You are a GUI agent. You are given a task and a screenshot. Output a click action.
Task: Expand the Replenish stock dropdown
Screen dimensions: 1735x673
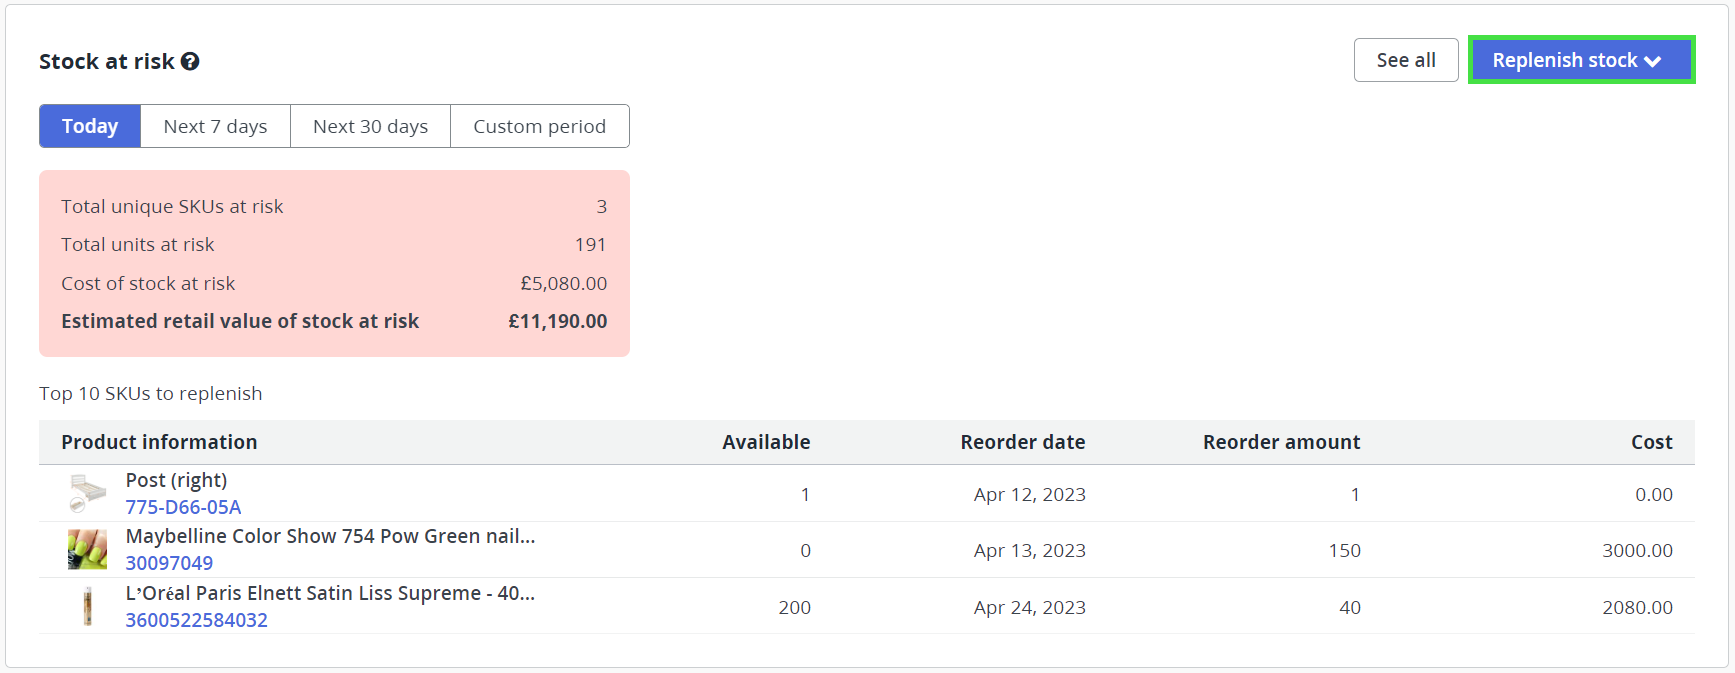[1581, 60]
